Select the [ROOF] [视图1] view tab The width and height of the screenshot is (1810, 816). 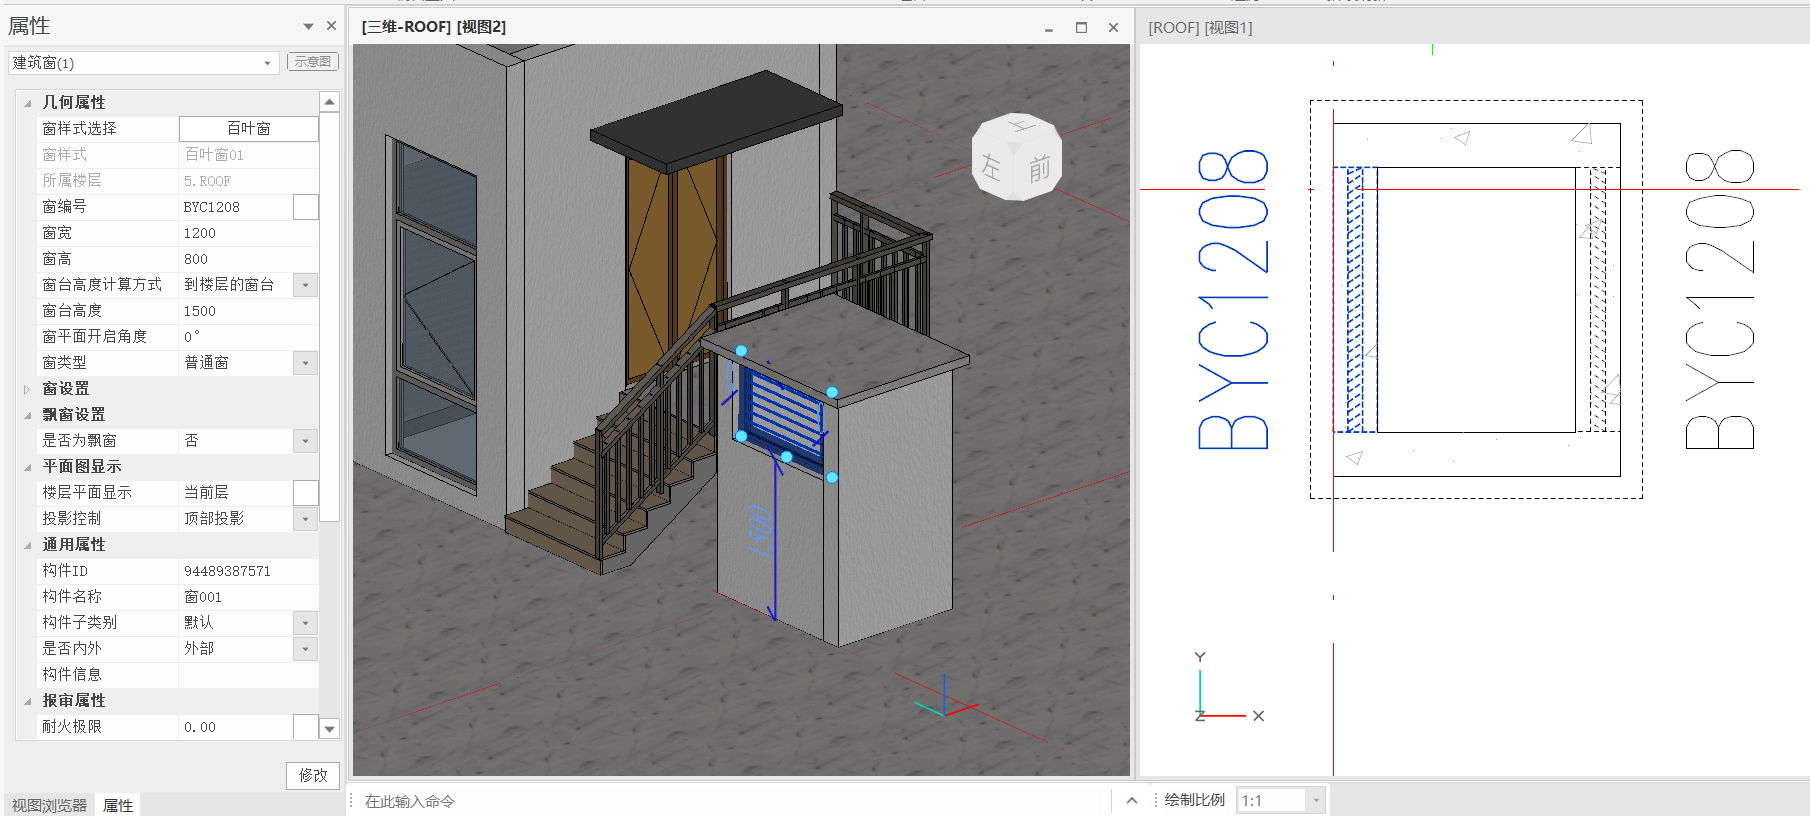click(x=1200, y=28)
